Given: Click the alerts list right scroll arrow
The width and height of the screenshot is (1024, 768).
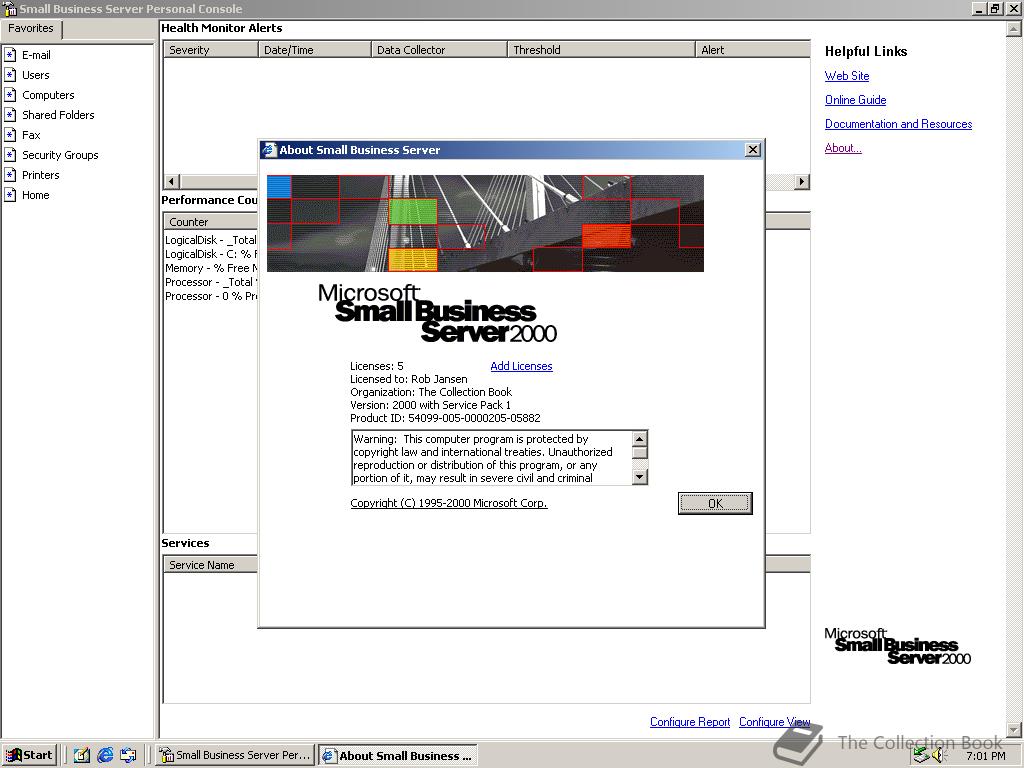Looking at the screenshot, I should 802,182.
